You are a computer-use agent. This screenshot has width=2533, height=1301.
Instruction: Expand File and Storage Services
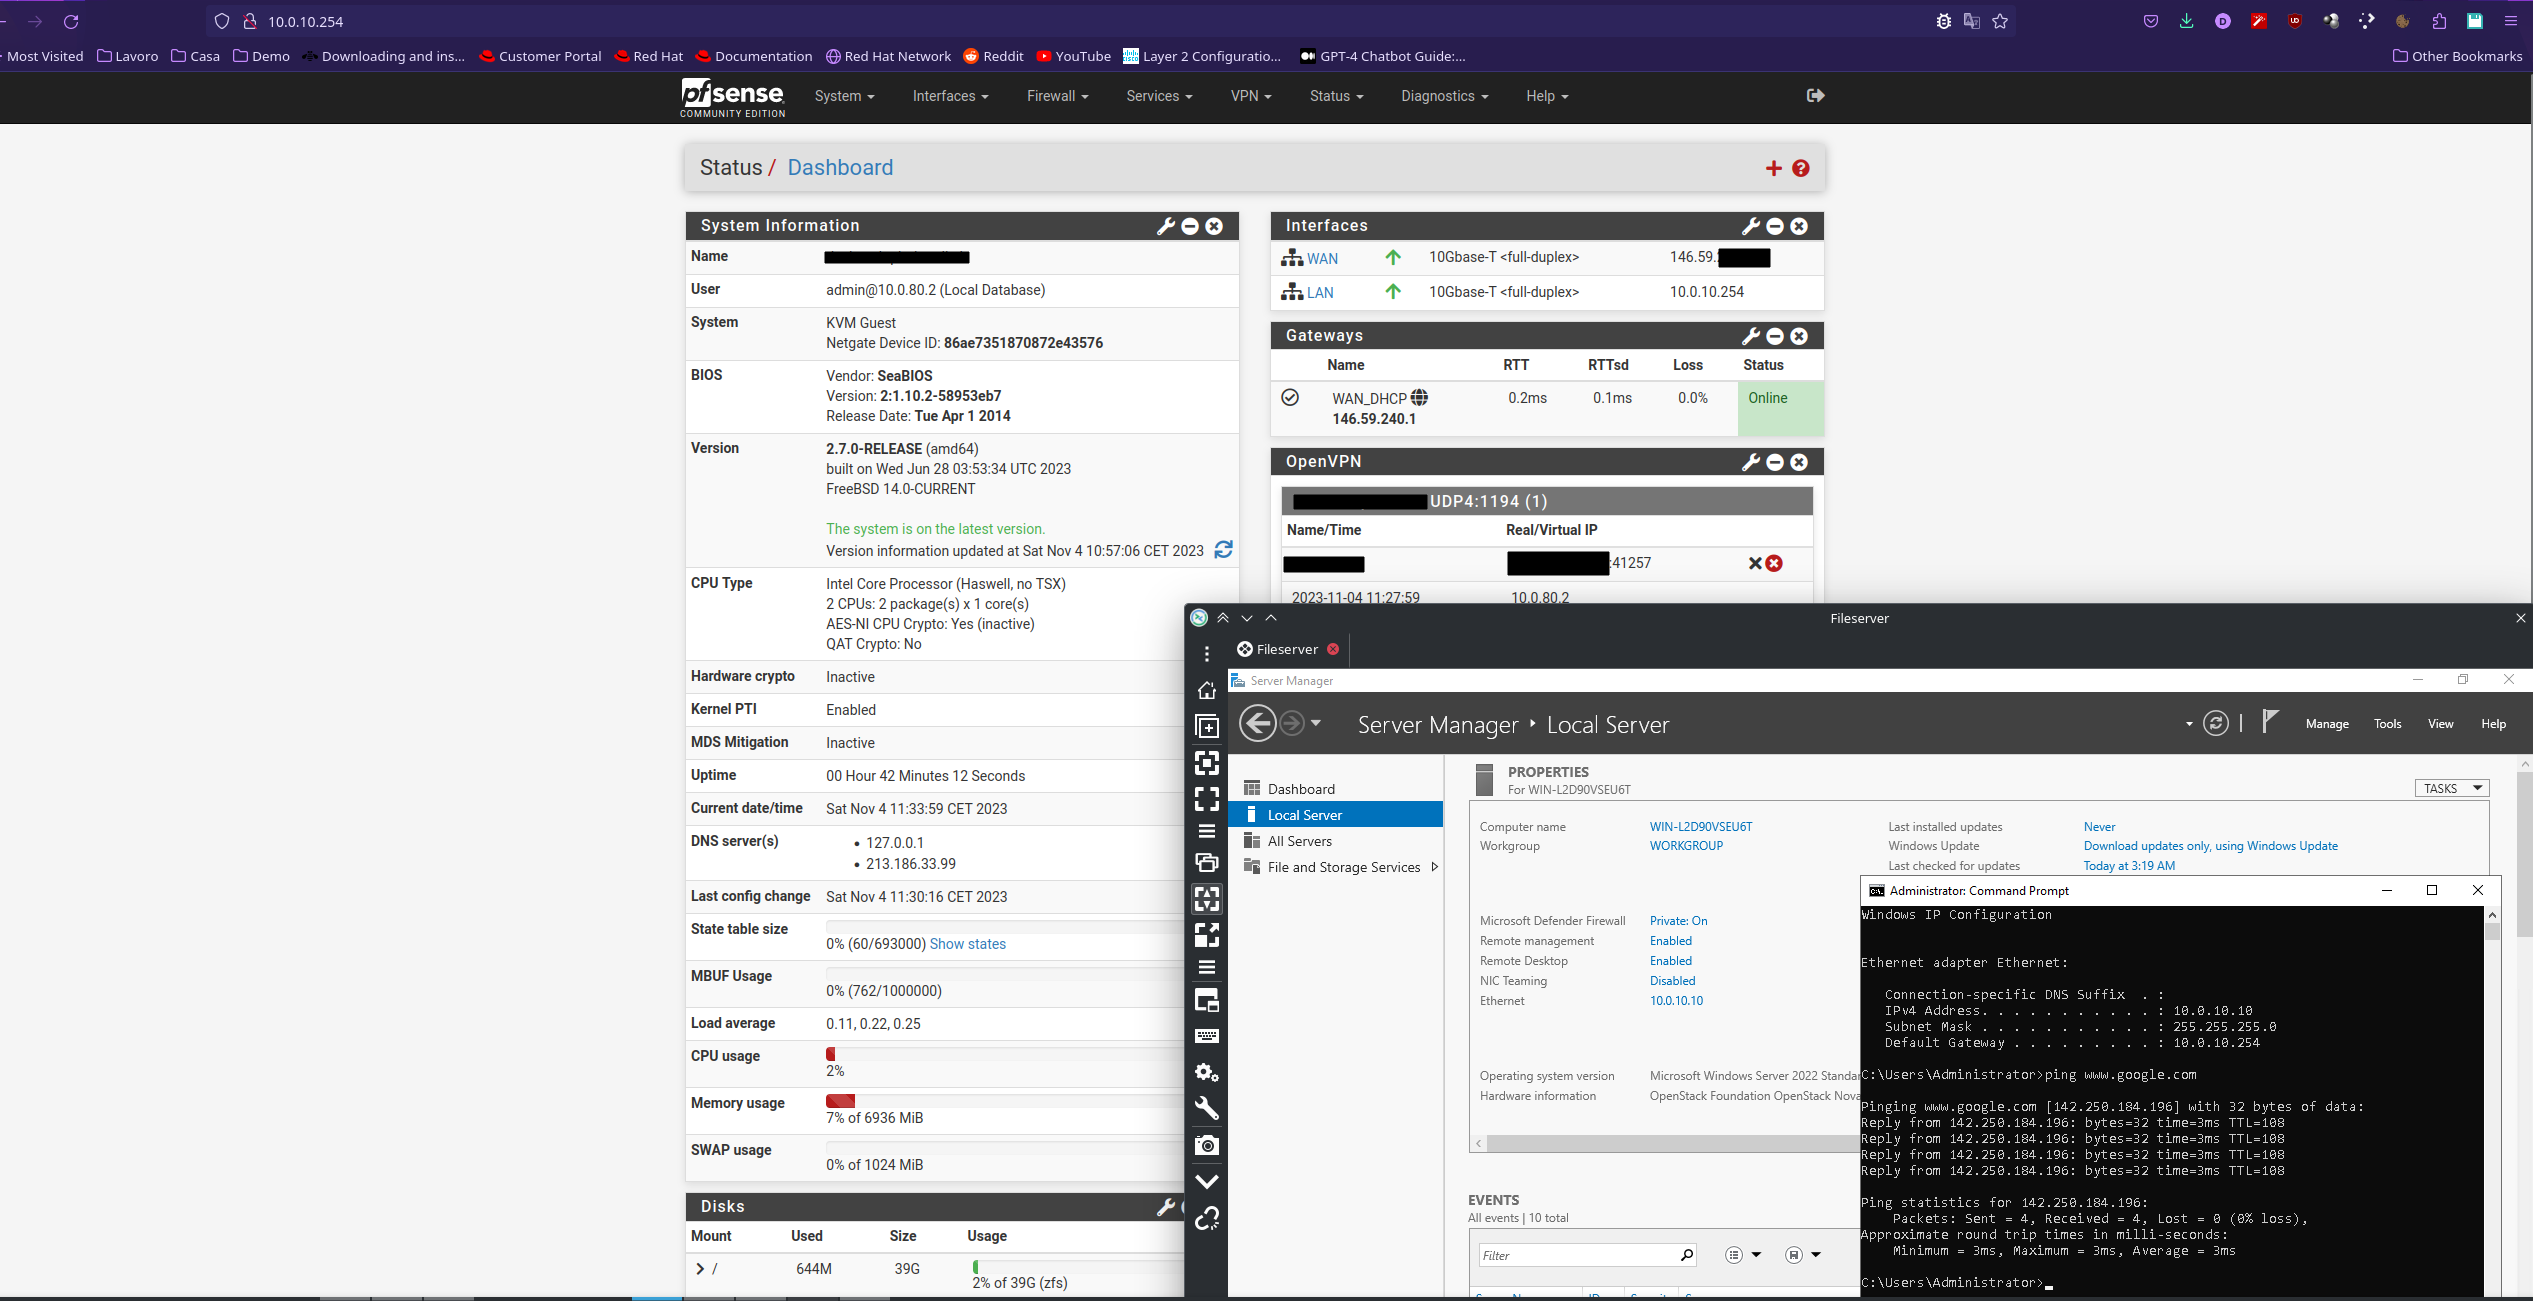coord(1434,867)
